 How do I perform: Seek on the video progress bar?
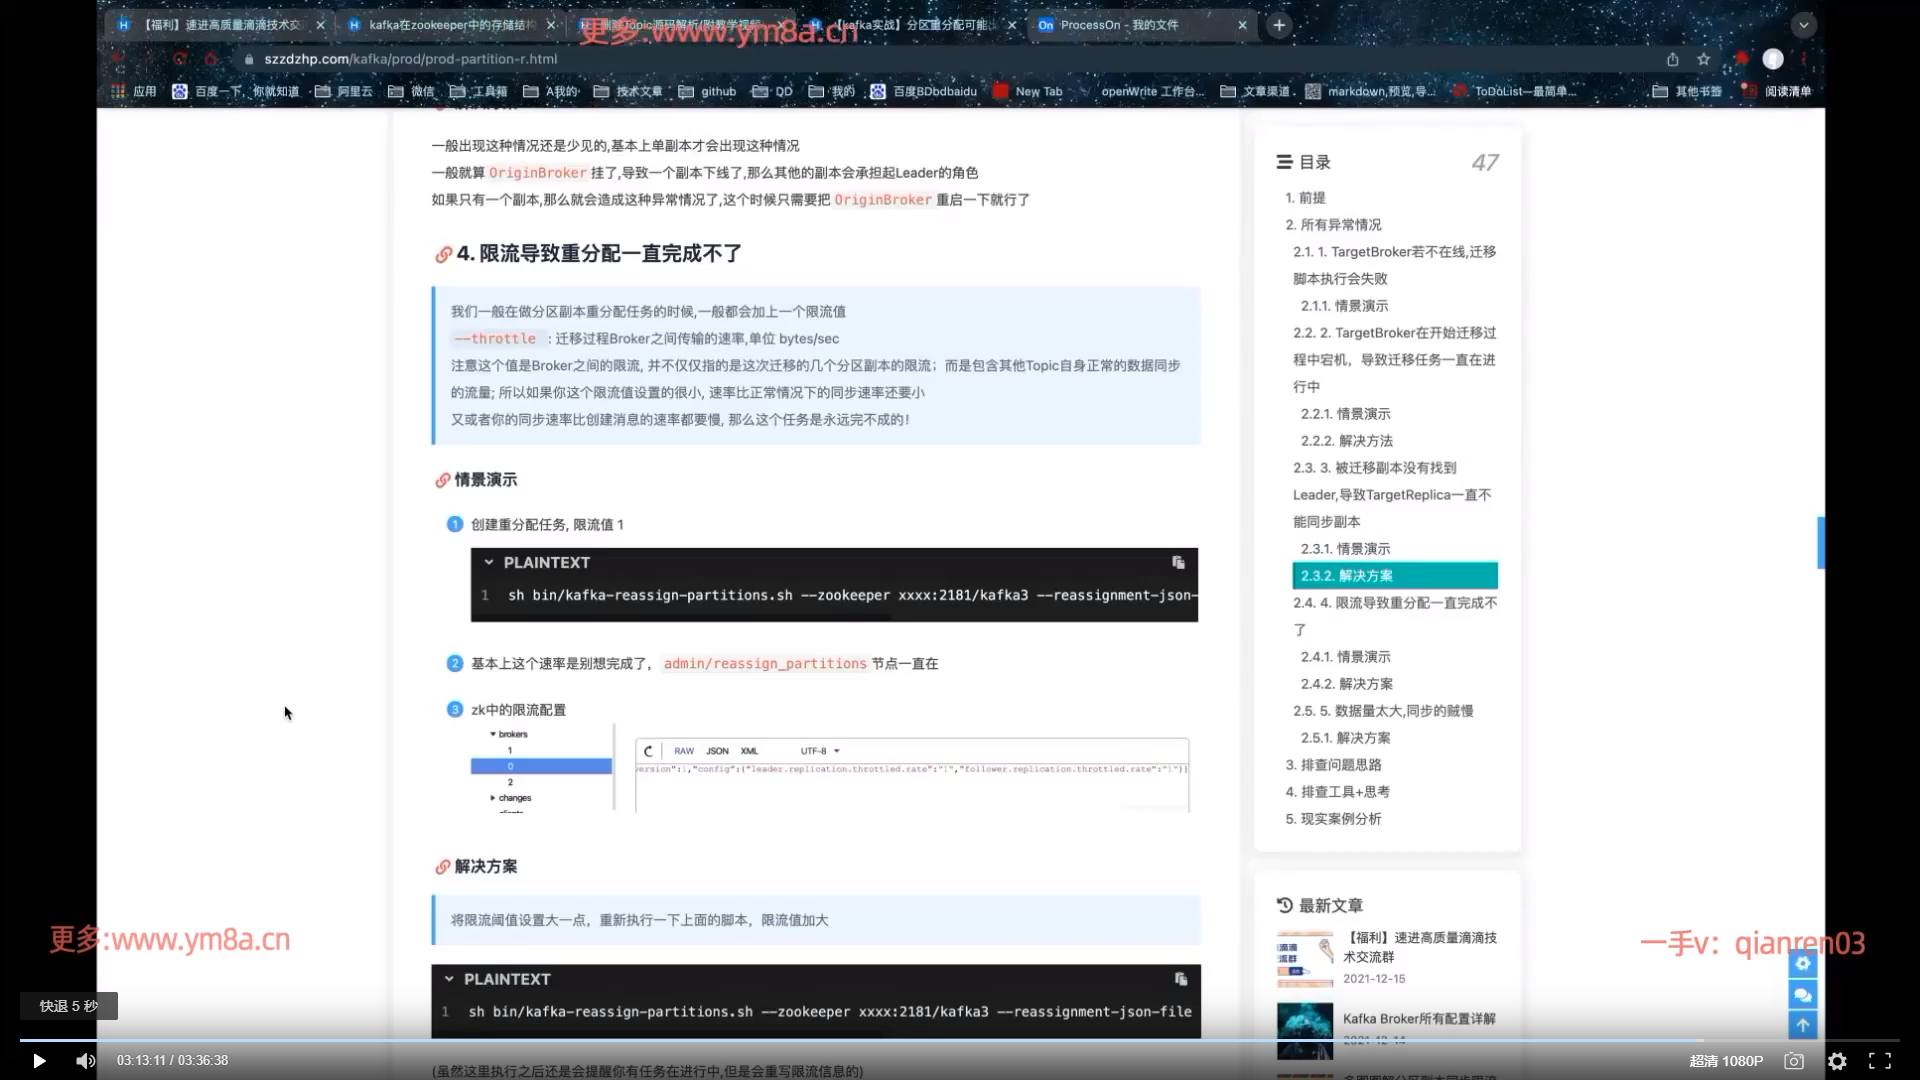[960, 1040]
